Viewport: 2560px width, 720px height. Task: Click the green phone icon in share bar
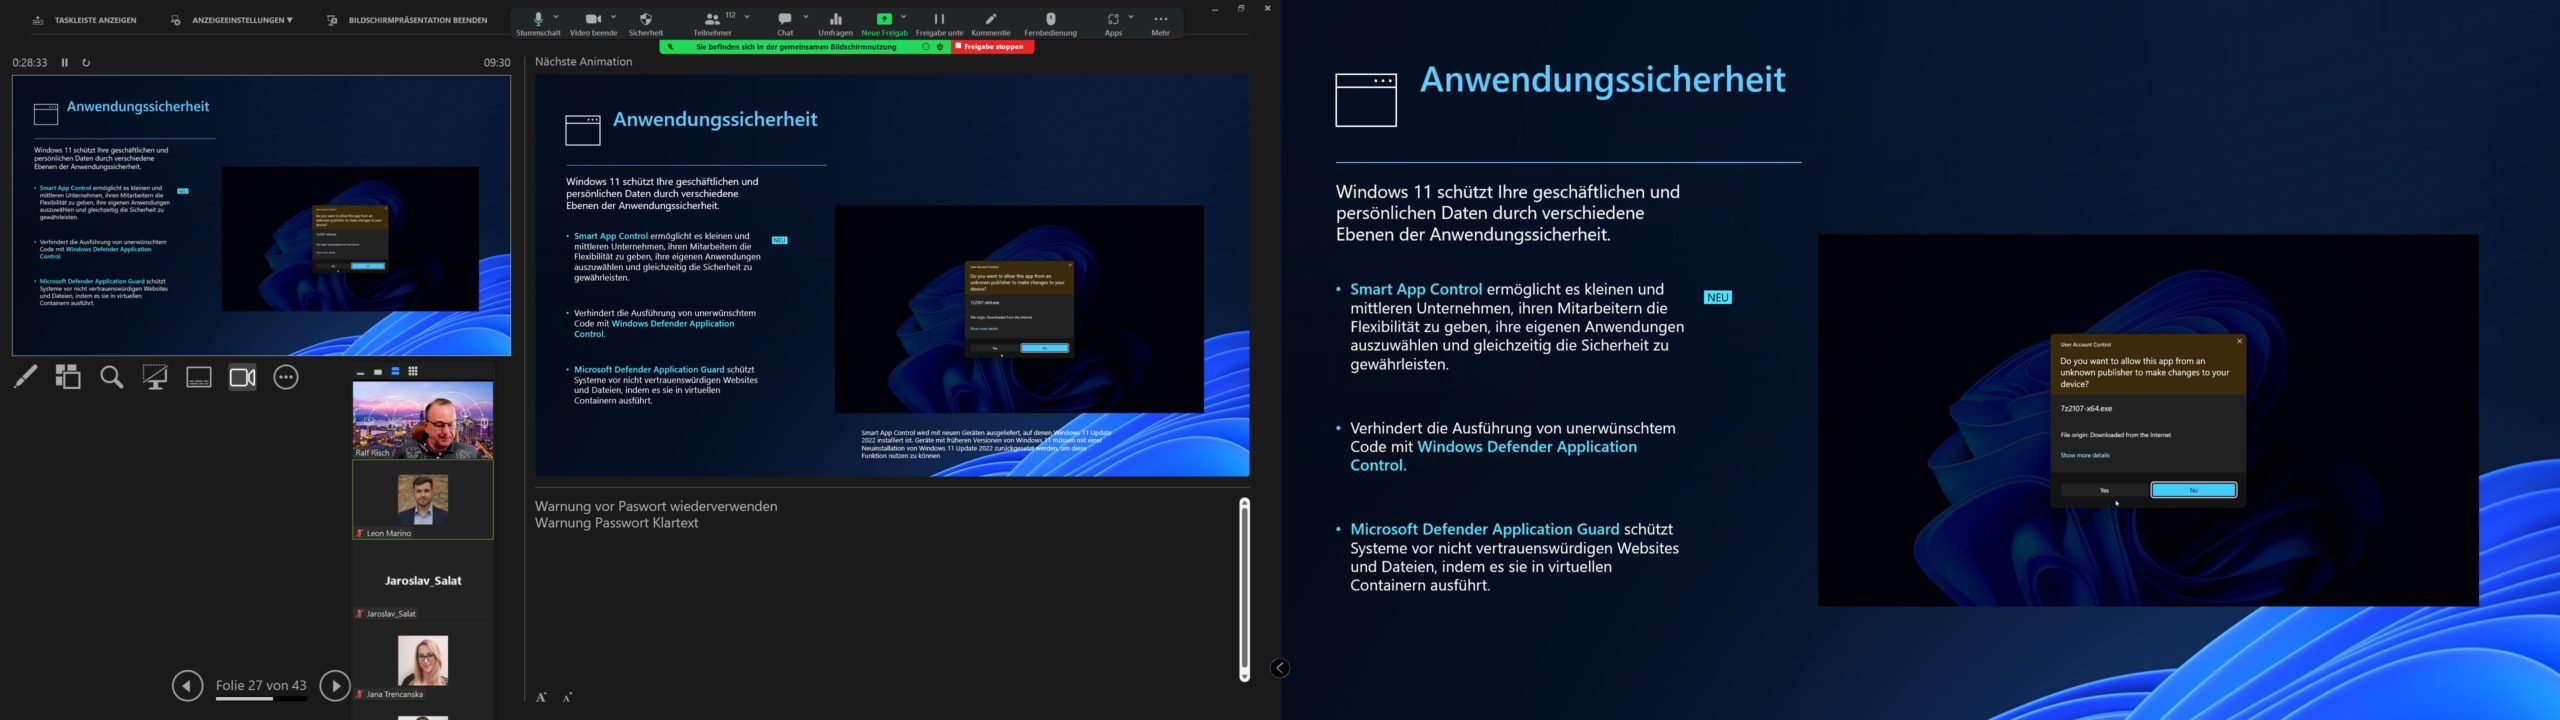coord(670,46)
